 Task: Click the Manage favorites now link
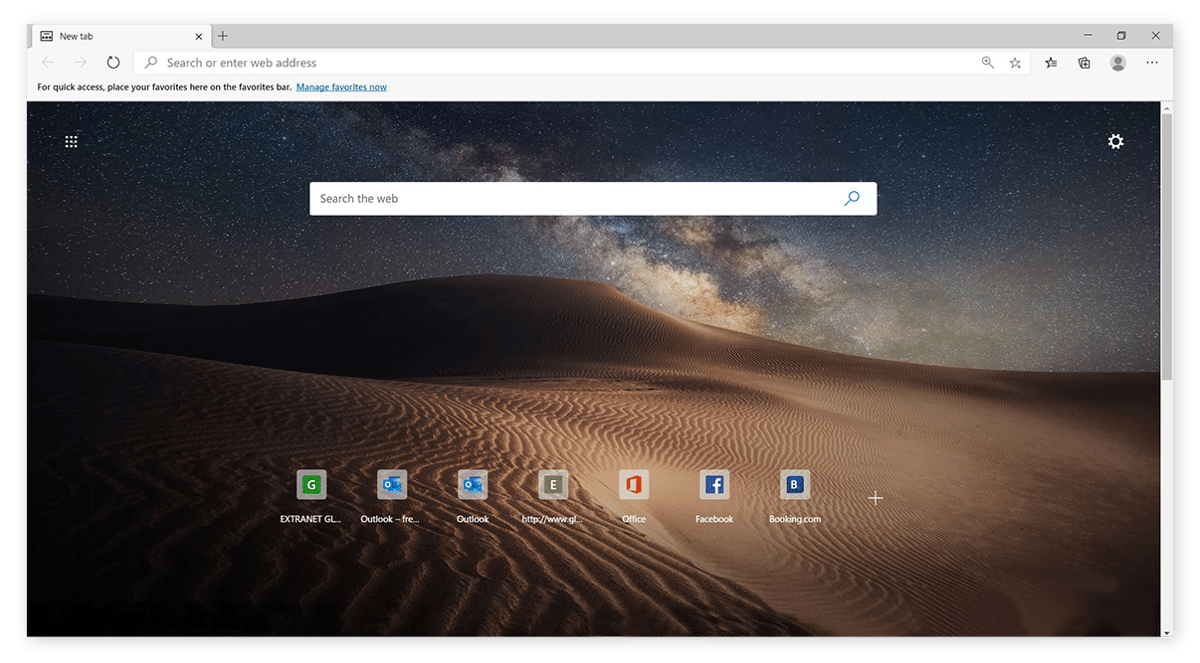341,87
